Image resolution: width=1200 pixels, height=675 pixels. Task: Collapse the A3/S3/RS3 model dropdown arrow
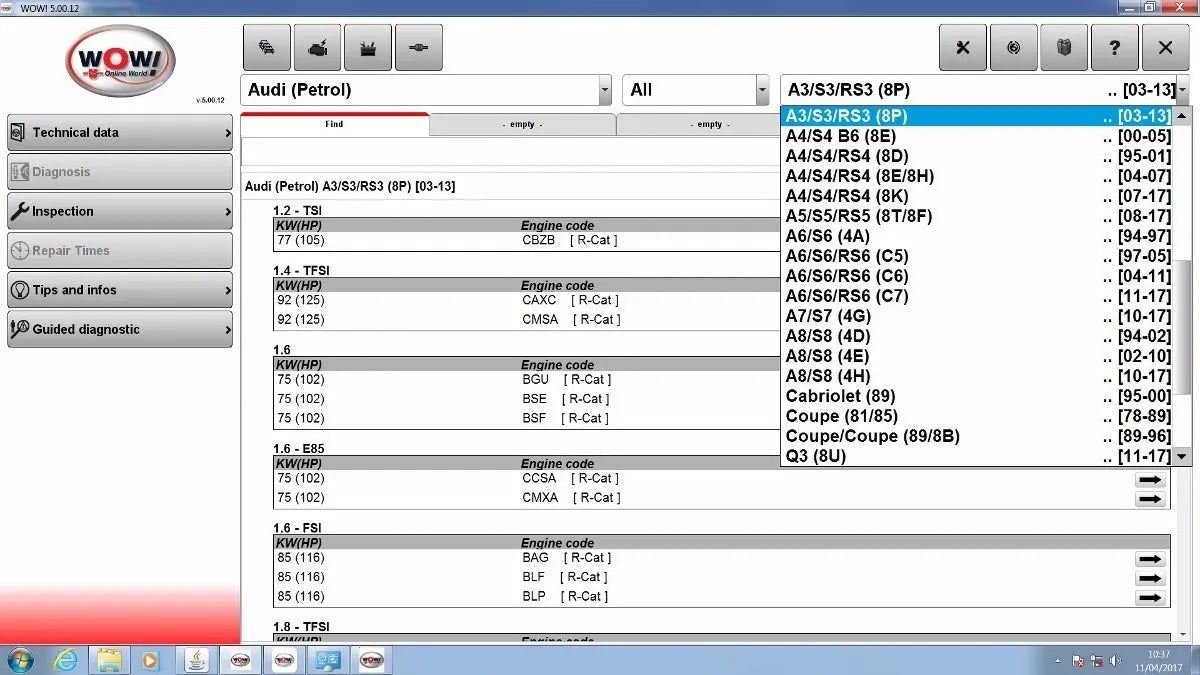click(x=1183, y=90)
